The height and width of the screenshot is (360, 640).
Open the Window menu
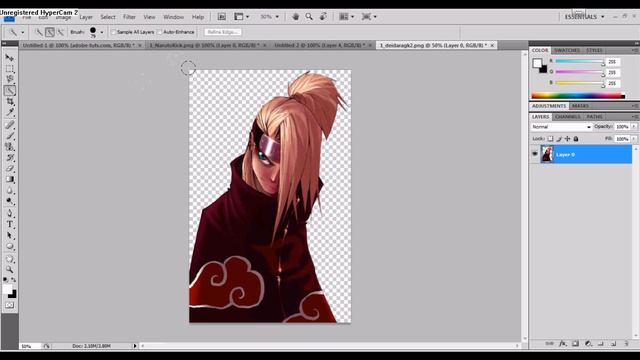point(173,17)
